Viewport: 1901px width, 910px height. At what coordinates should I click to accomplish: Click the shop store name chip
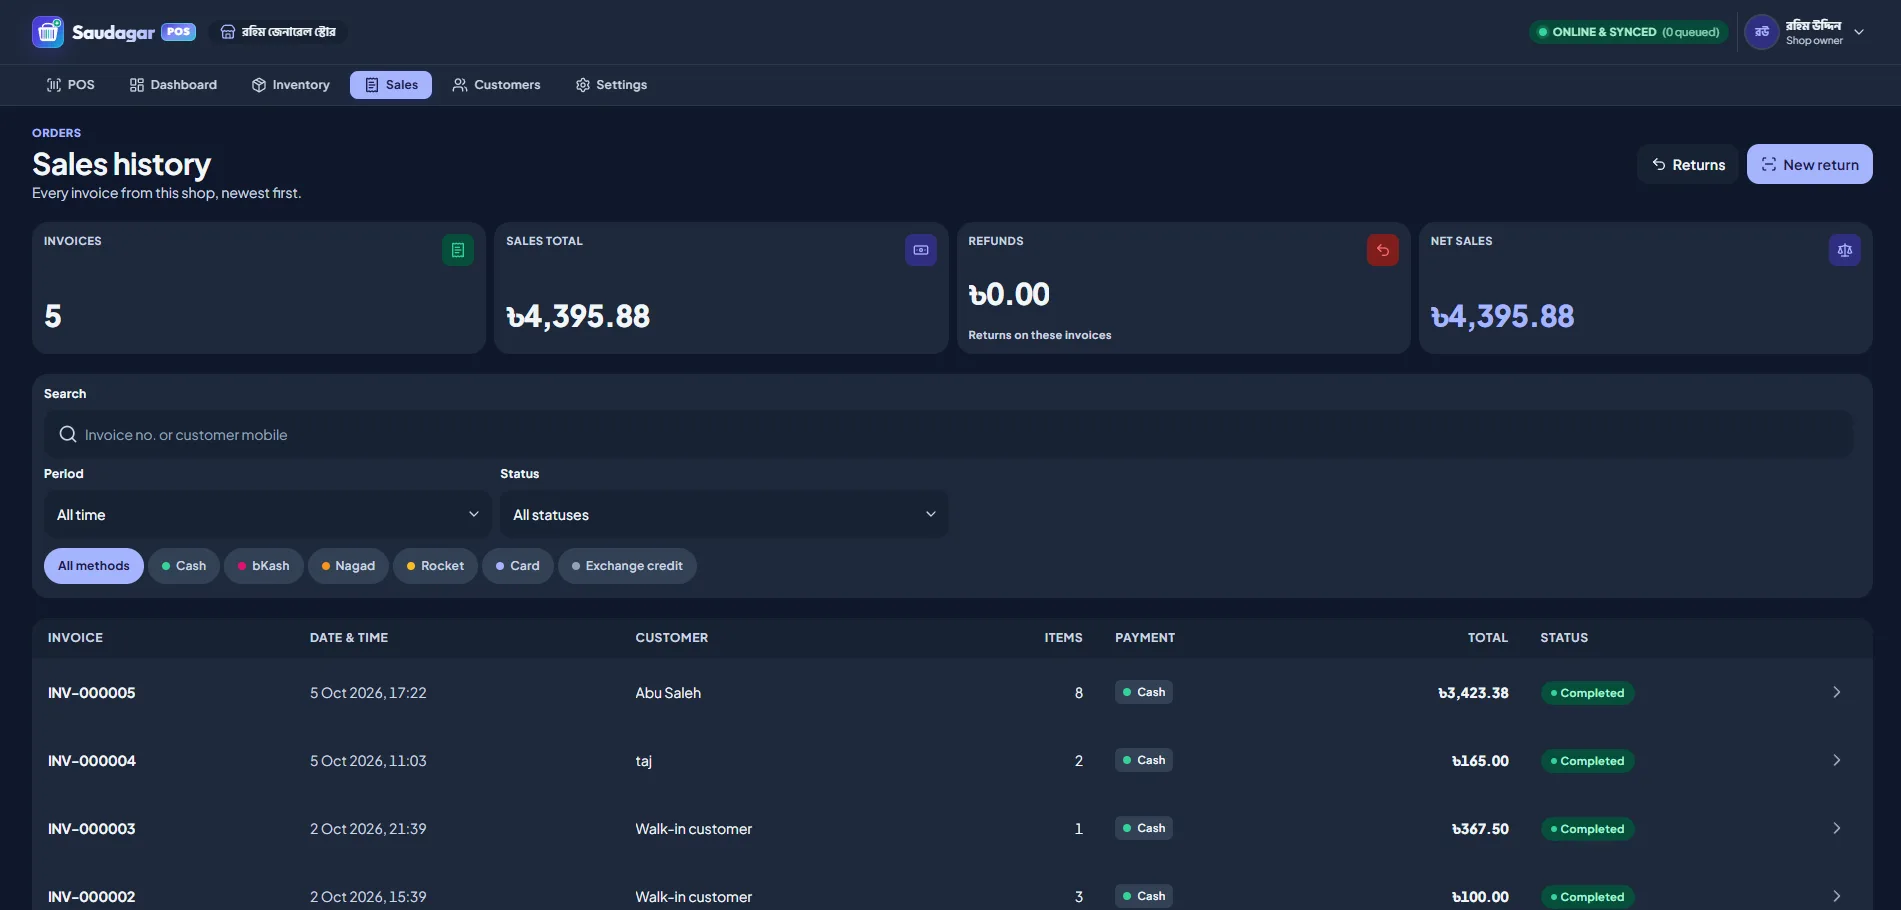(x=278, y=32)
